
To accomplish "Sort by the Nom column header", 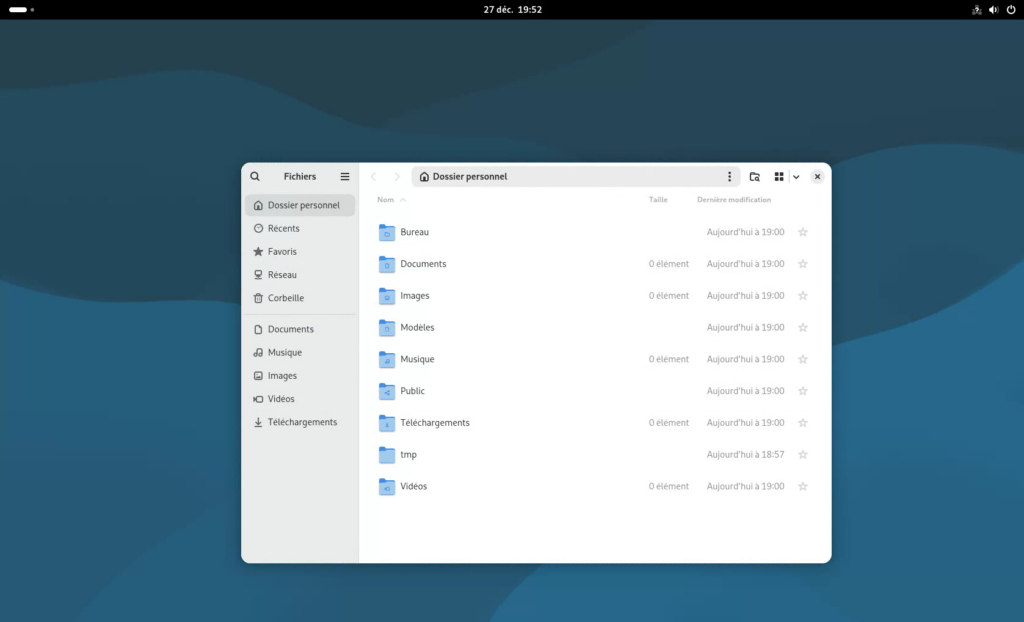I will (386, 200).
